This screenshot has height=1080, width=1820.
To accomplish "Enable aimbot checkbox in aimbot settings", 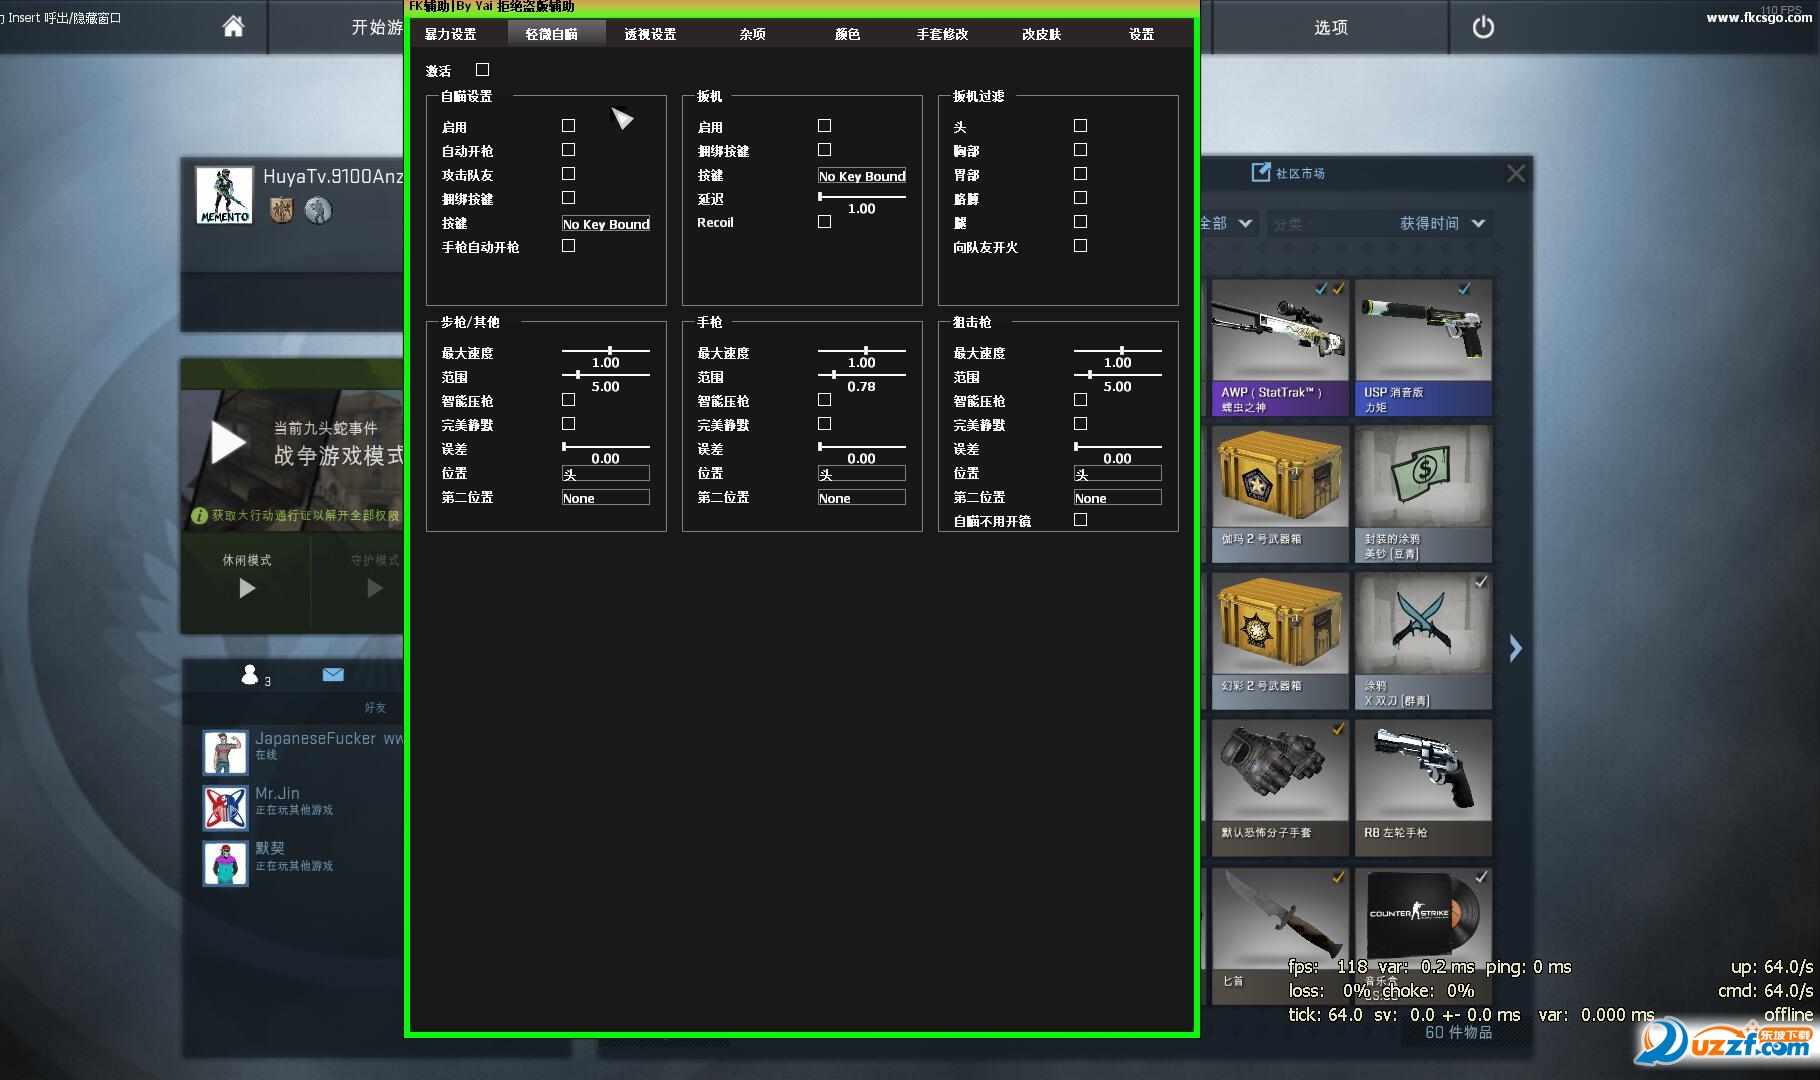I will [569, 126].
